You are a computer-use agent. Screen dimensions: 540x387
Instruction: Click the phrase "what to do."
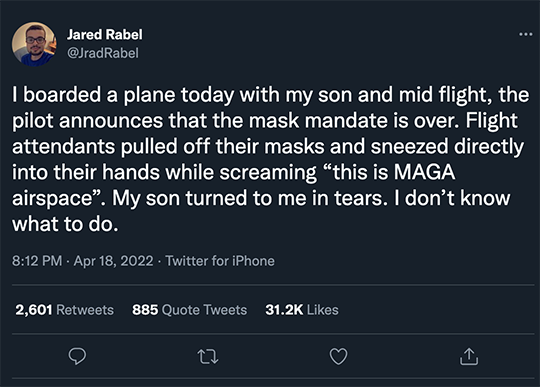click(65, 224)
